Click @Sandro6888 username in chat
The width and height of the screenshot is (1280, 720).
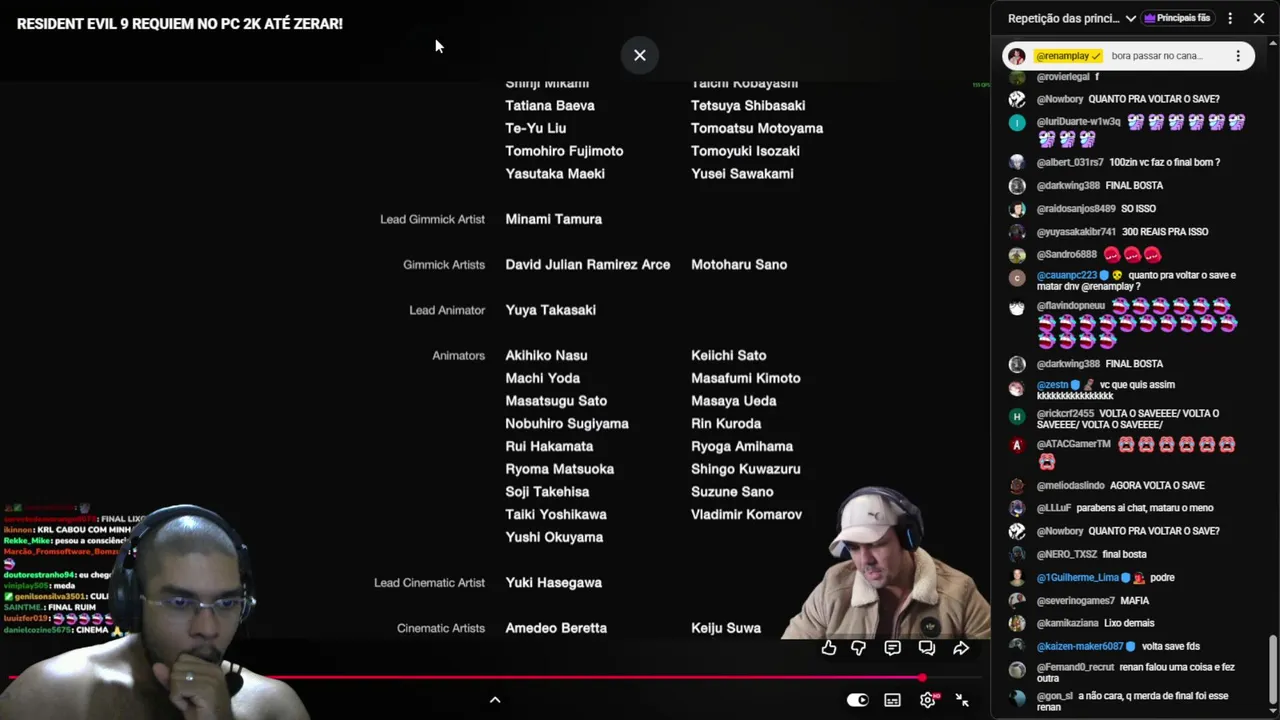(x=1067, y=254)
